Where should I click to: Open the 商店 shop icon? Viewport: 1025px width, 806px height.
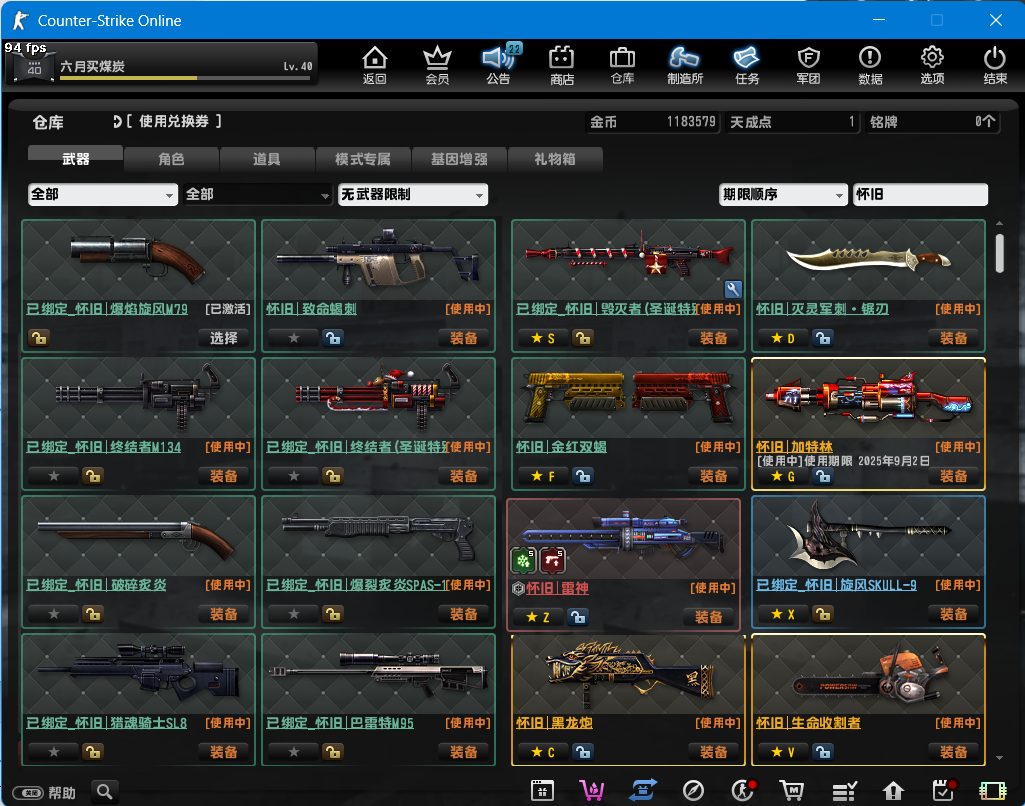[562, 65]
